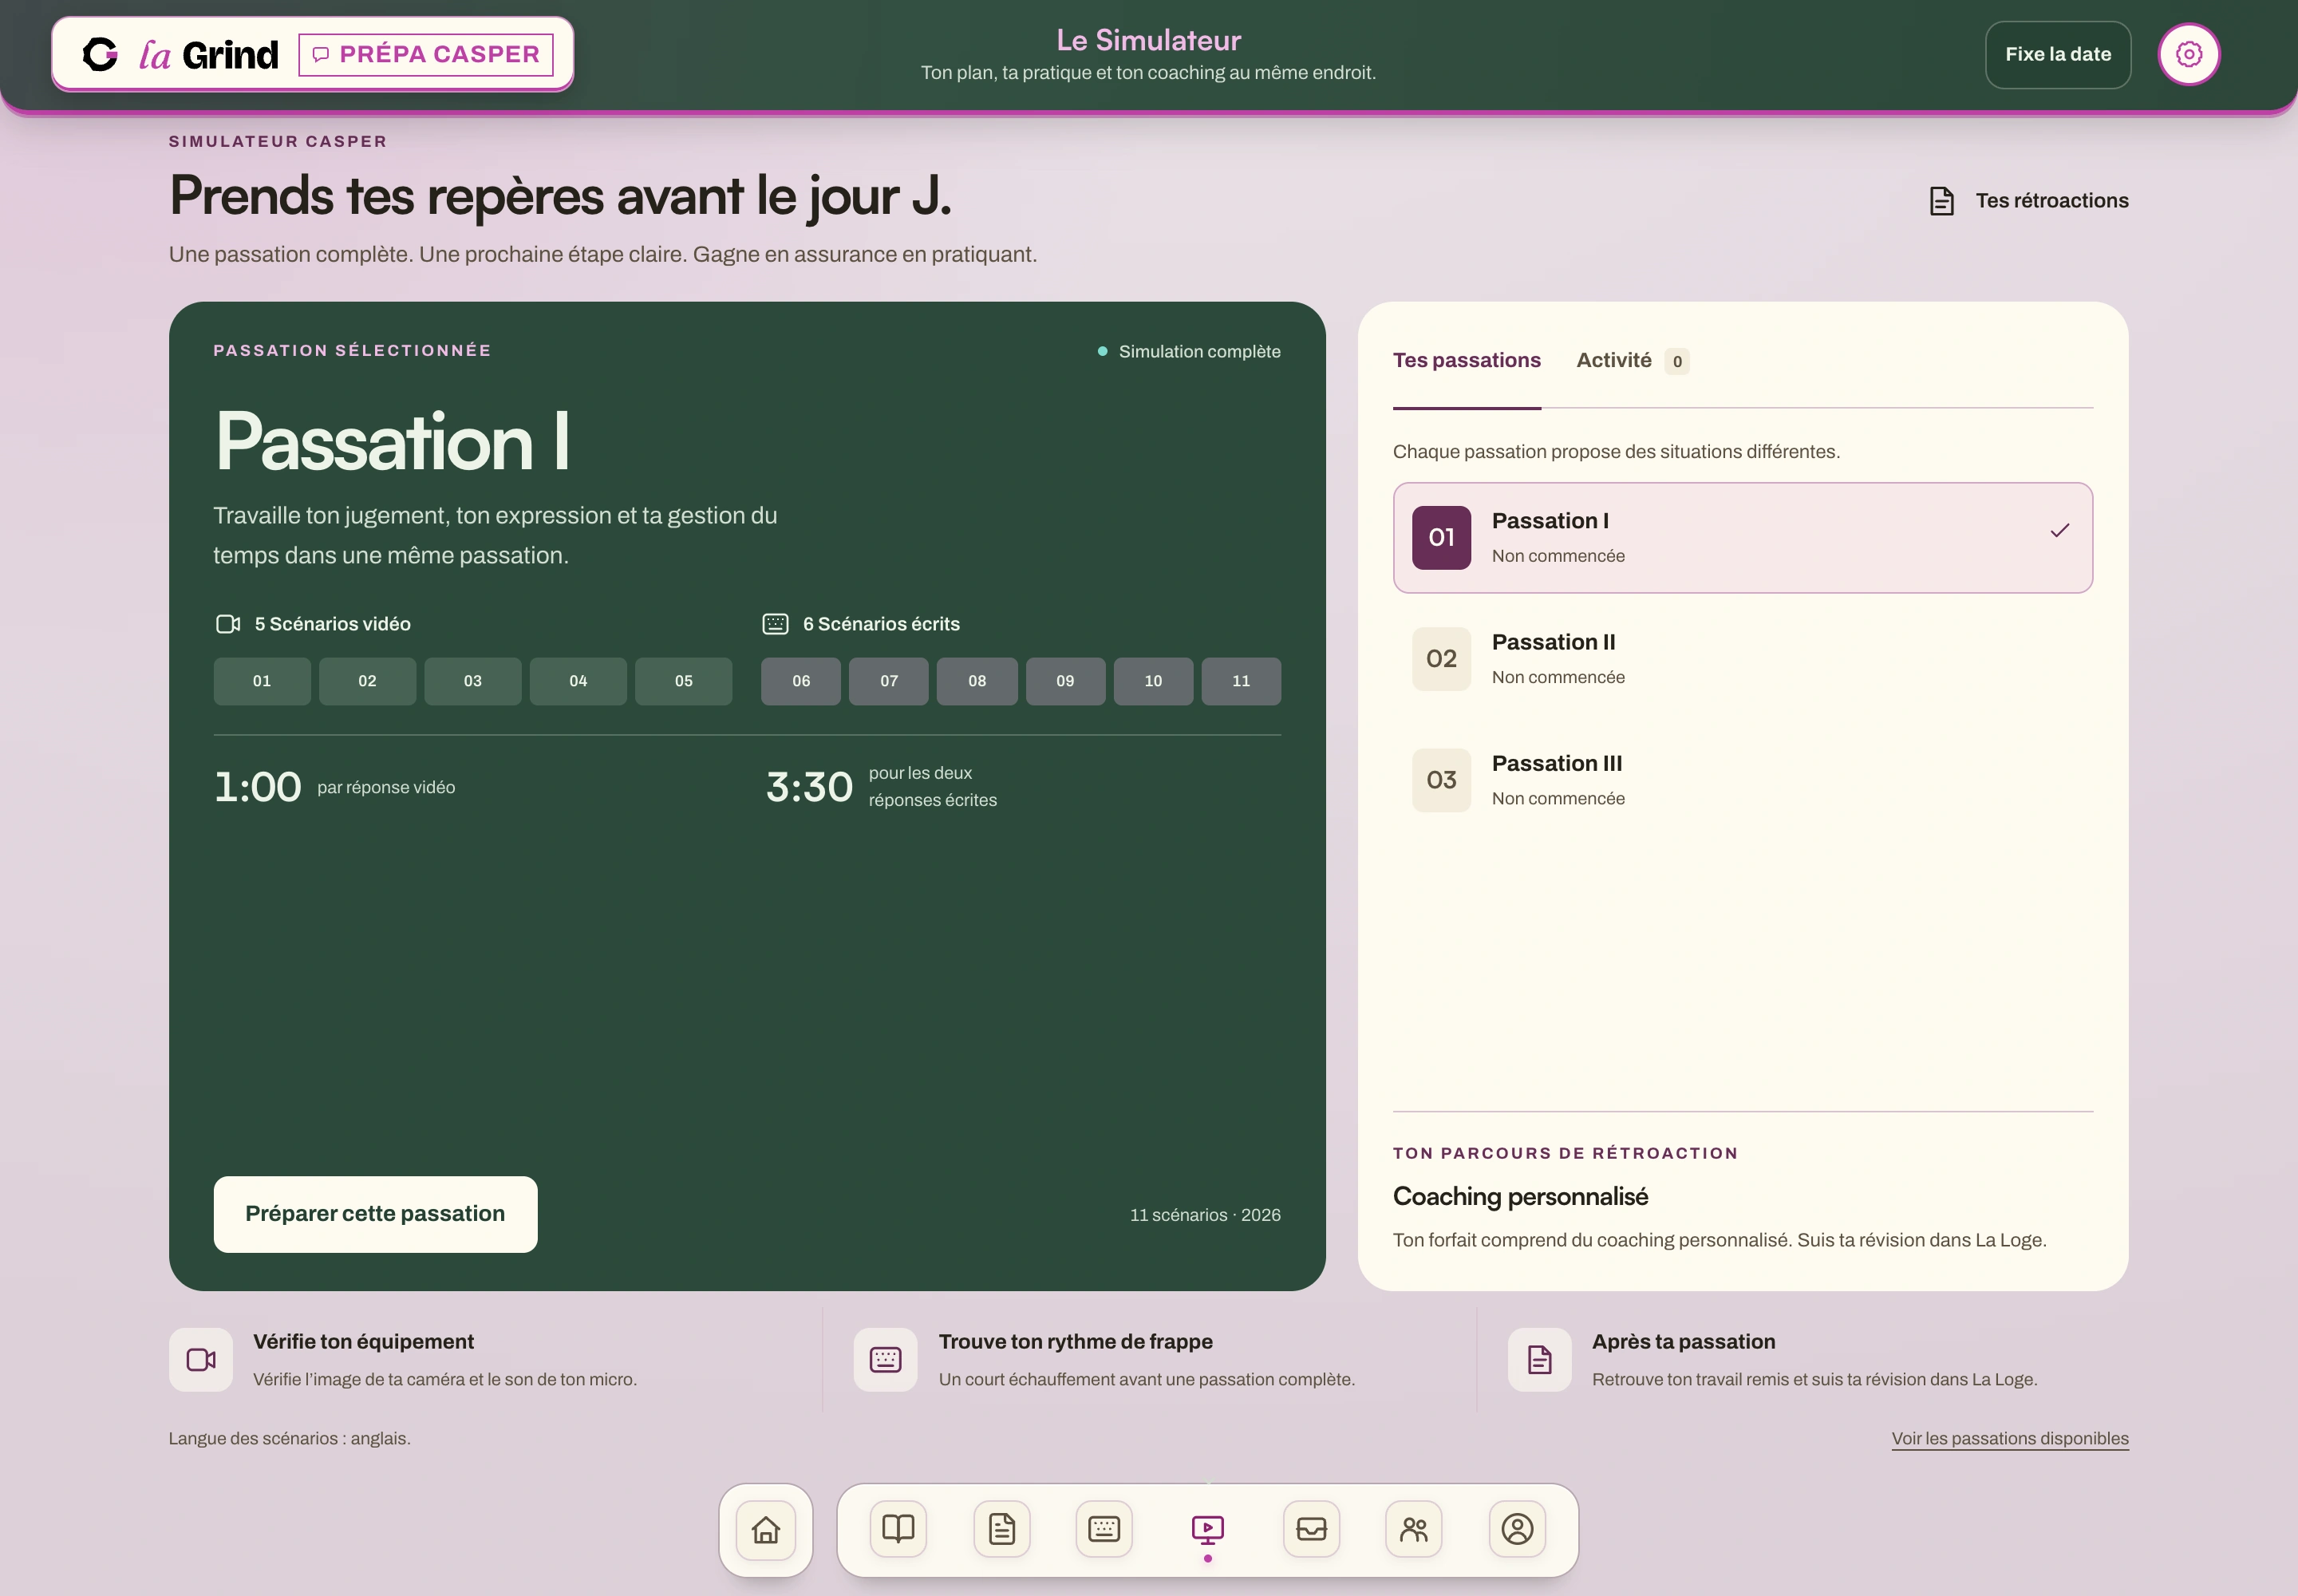The height and width of the screenshot is (1596, 2298).
Task: Click written scenario chip 07
Action: pyautogui.click(x=889, y=682)
